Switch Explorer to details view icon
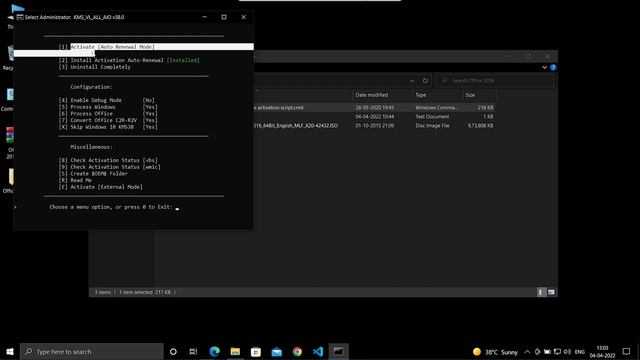The width and height of the screenshot is (640, 360). pyautogui.click(x=541, y=292)
